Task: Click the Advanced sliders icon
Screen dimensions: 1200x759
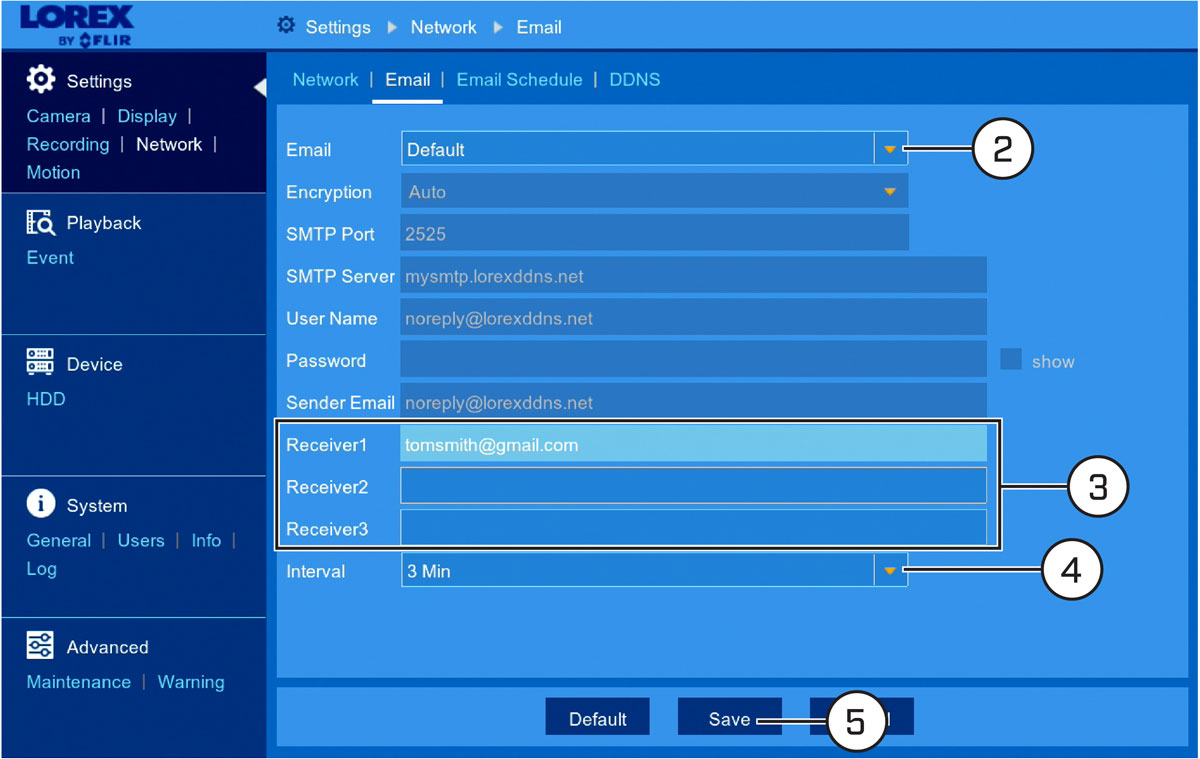Action: tap(40, 646)
